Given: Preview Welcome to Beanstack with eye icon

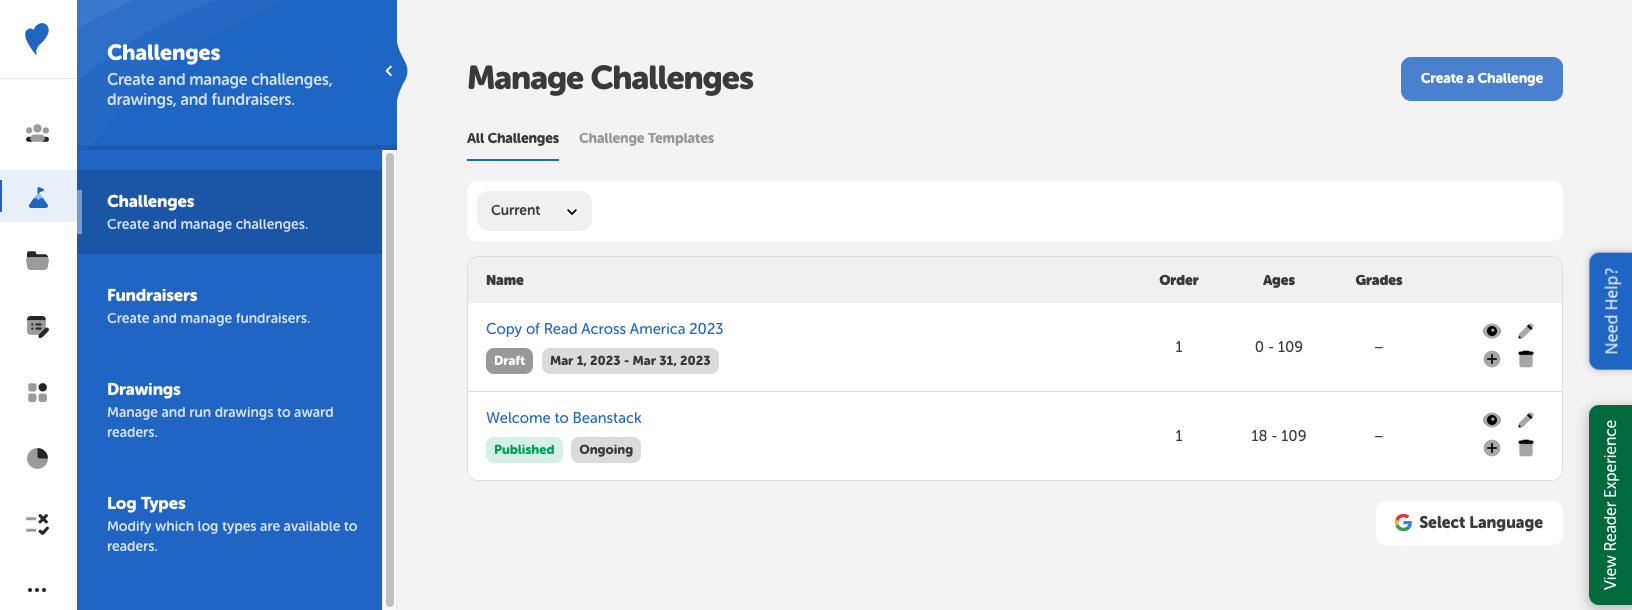Looking at the screenshot, I should click(x=1492, y=420).
